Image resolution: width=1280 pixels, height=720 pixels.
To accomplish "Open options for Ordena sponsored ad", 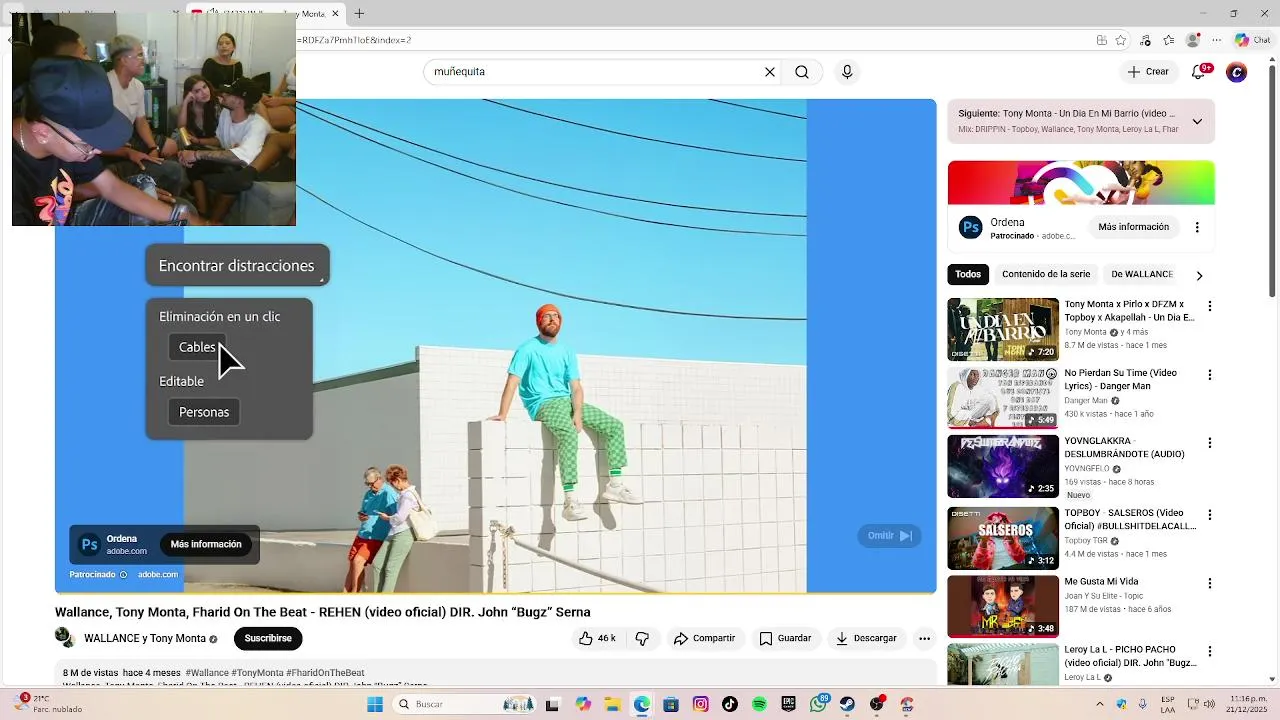I will point(1197,227).
